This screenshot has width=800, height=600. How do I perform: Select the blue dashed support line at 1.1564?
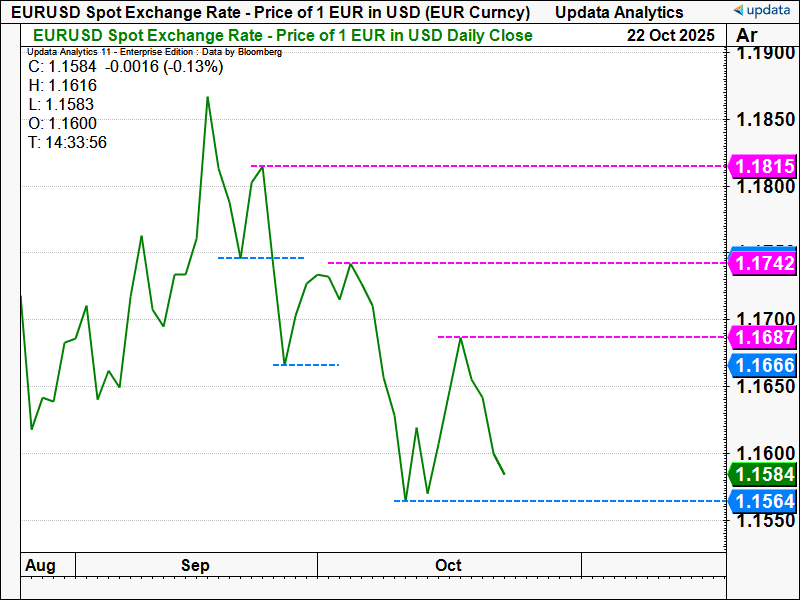[x=560, y=501]
